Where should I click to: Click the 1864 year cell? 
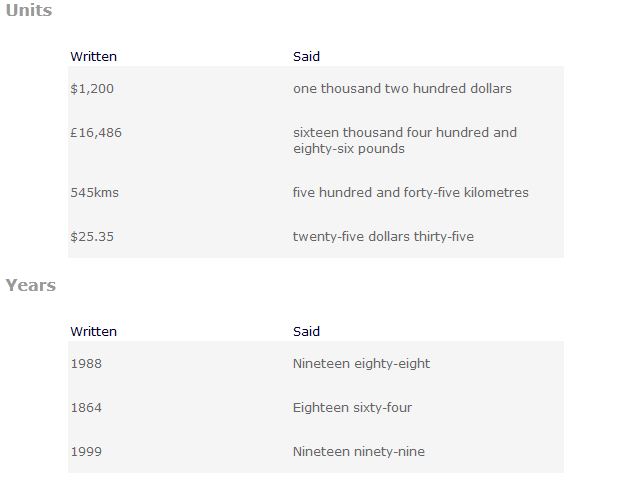coord(86,408)
